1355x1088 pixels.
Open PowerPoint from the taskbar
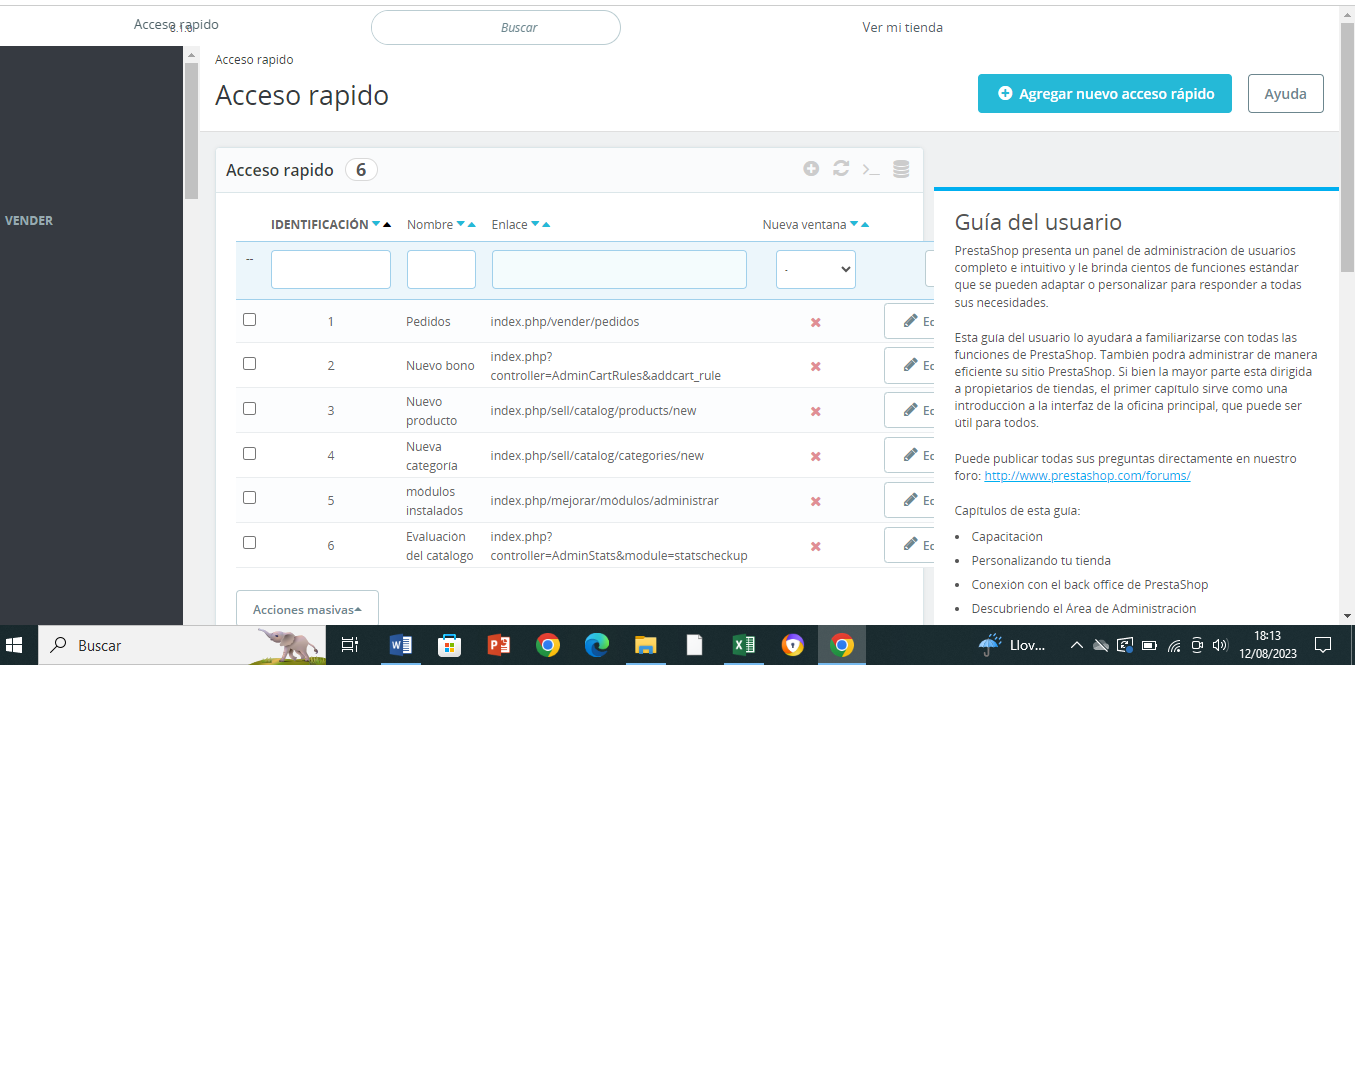[x=499, y=645]
